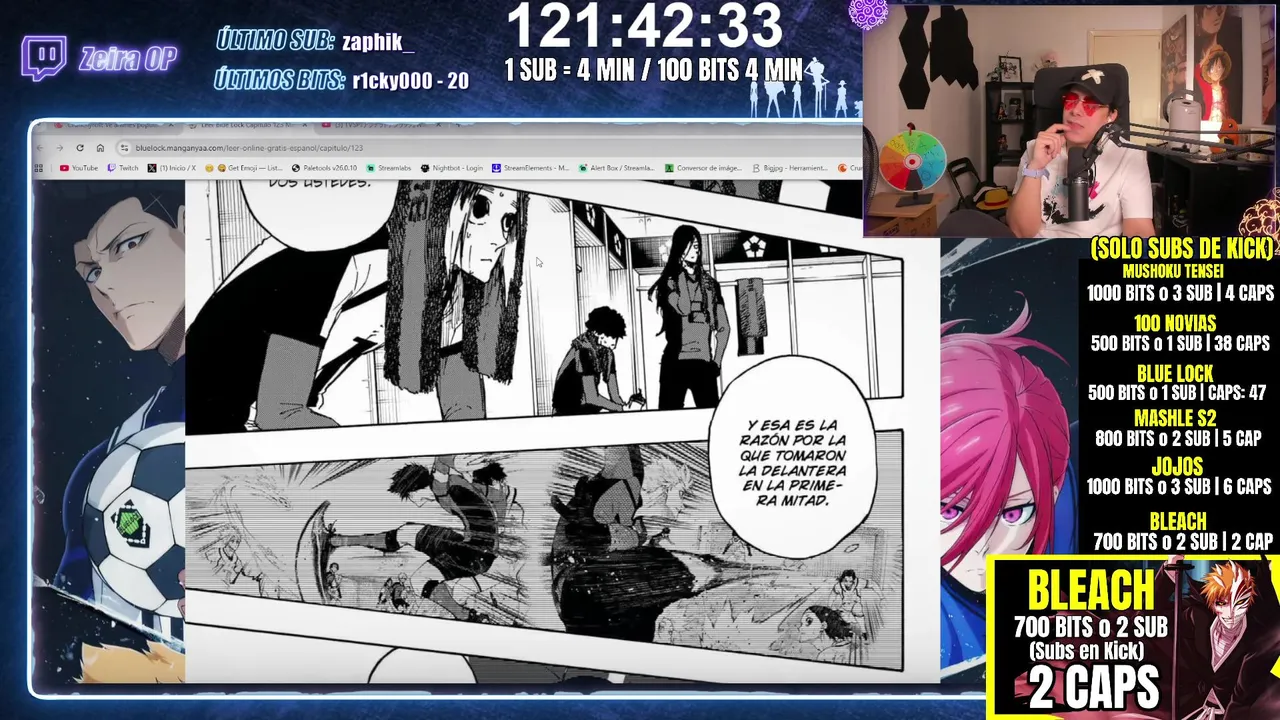
Task: Click the webcam feed of the streamer
Action: [1070, 120]
